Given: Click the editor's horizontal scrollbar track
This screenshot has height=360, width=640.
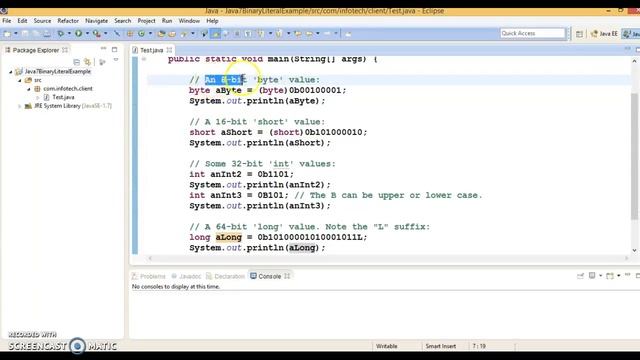Looking at the screenshot, I should (x=388, y=258).
